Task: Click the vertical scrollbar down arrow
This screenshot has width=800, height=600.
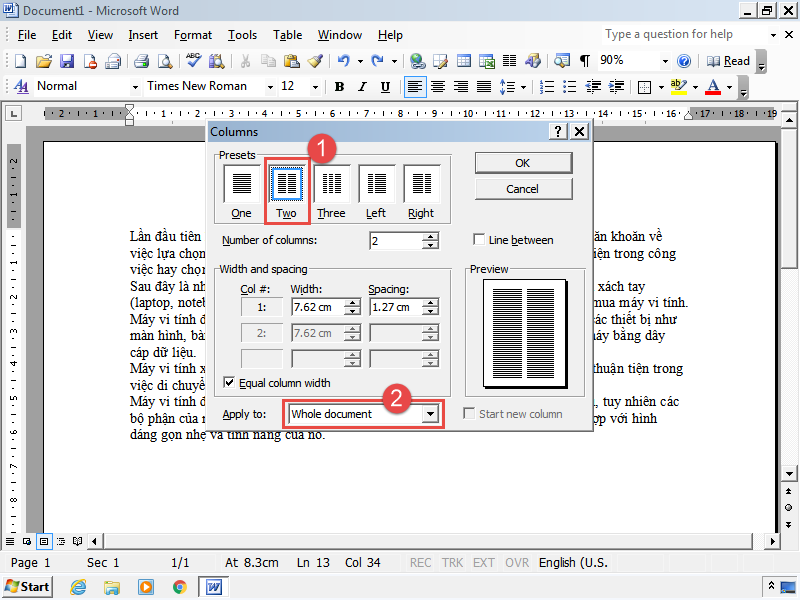Action: pos(789,473)
